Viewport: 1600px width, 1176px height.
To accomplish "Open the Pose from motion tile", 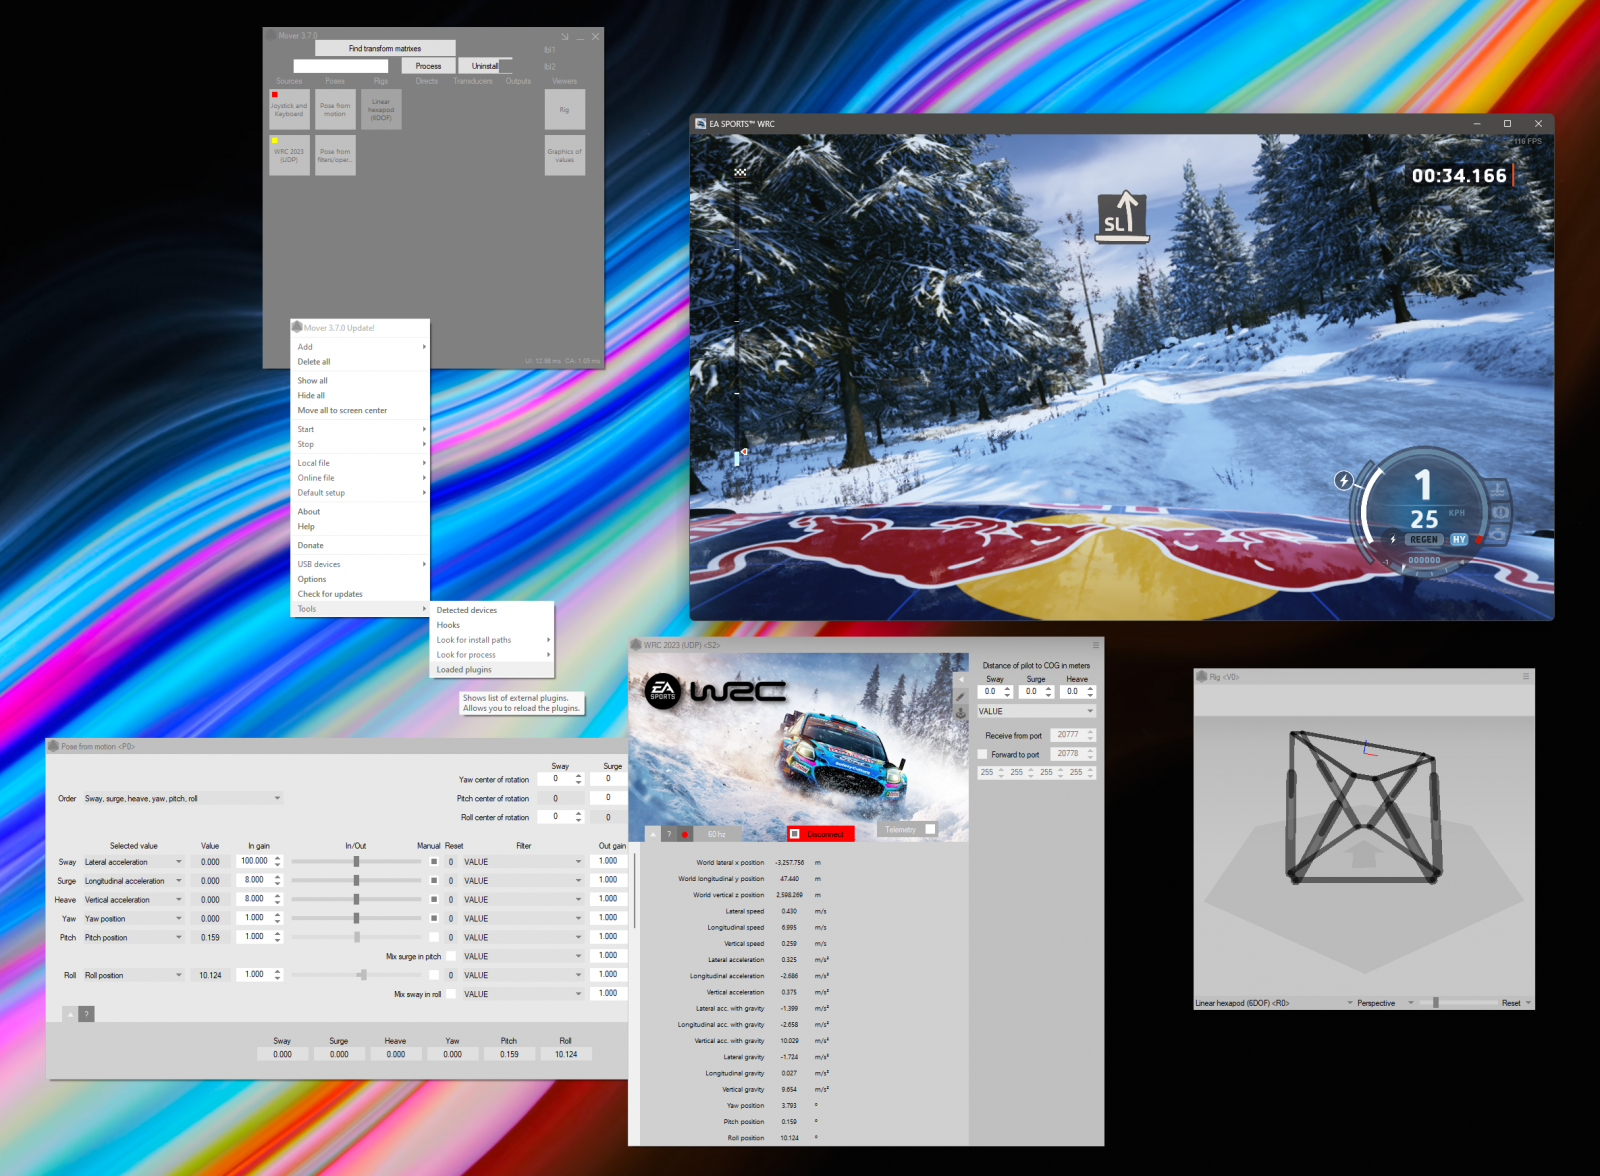I will tap(335, 109).
